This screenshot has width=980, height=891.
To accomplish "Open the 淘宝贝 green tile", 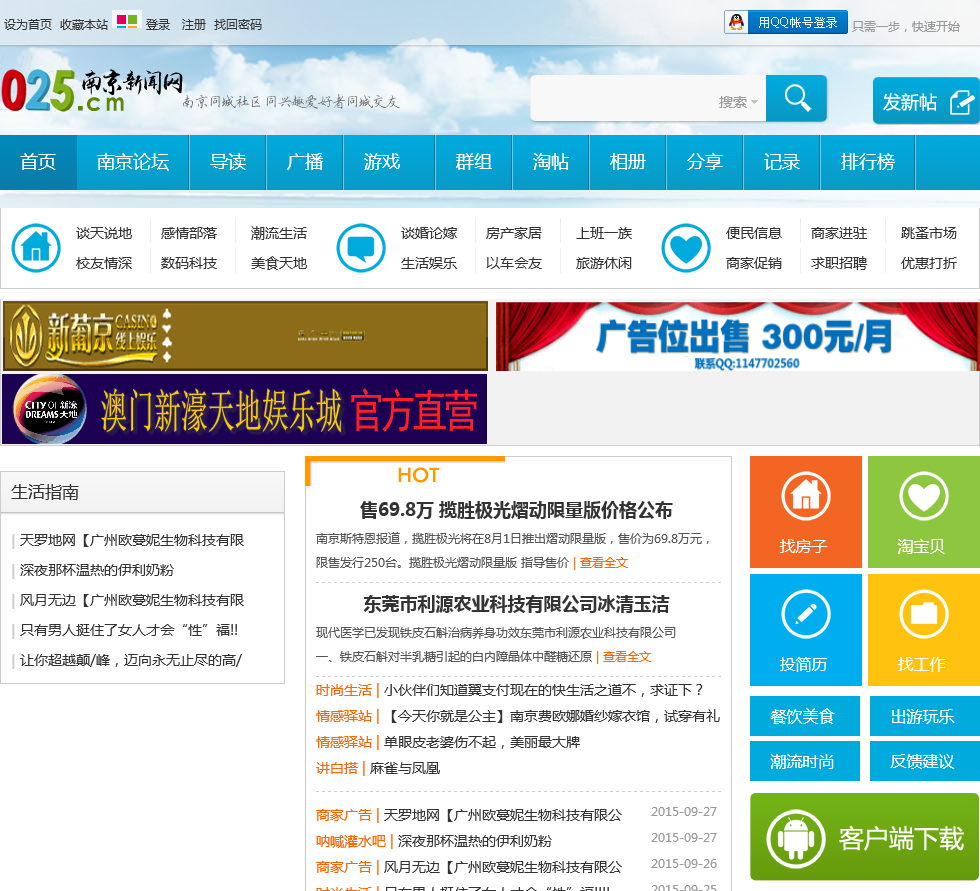I will pyautogui.click(x=924, y=512).
